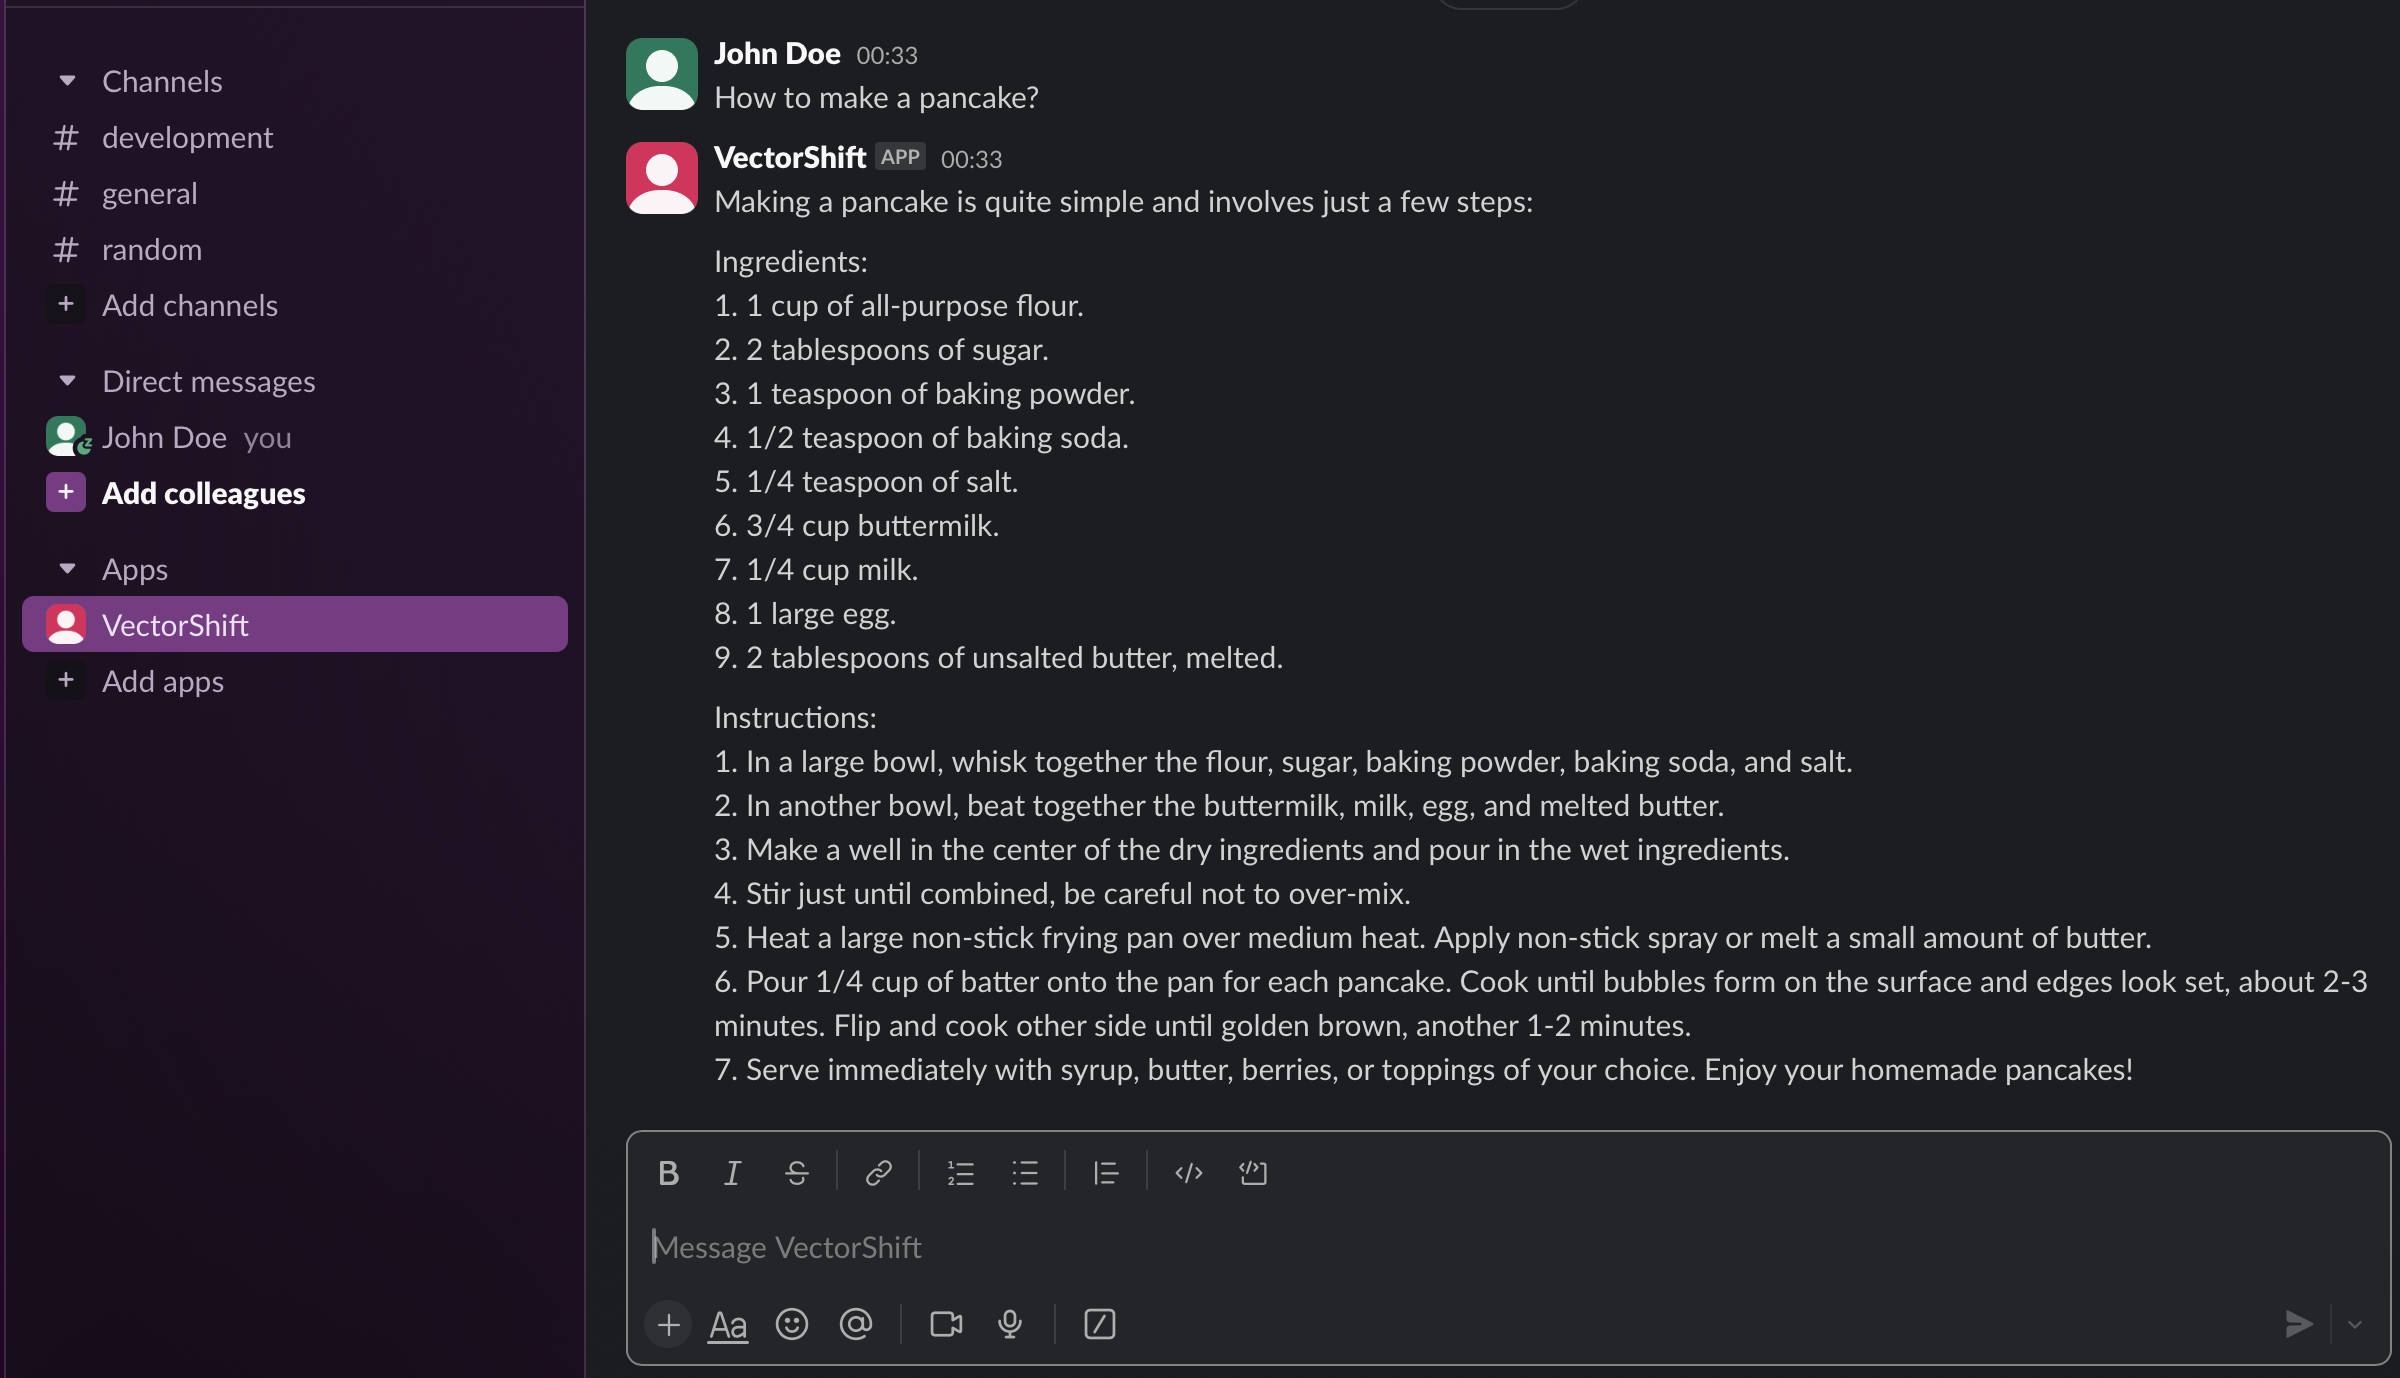Apply blockquote formatting

coord(1106,1173)
